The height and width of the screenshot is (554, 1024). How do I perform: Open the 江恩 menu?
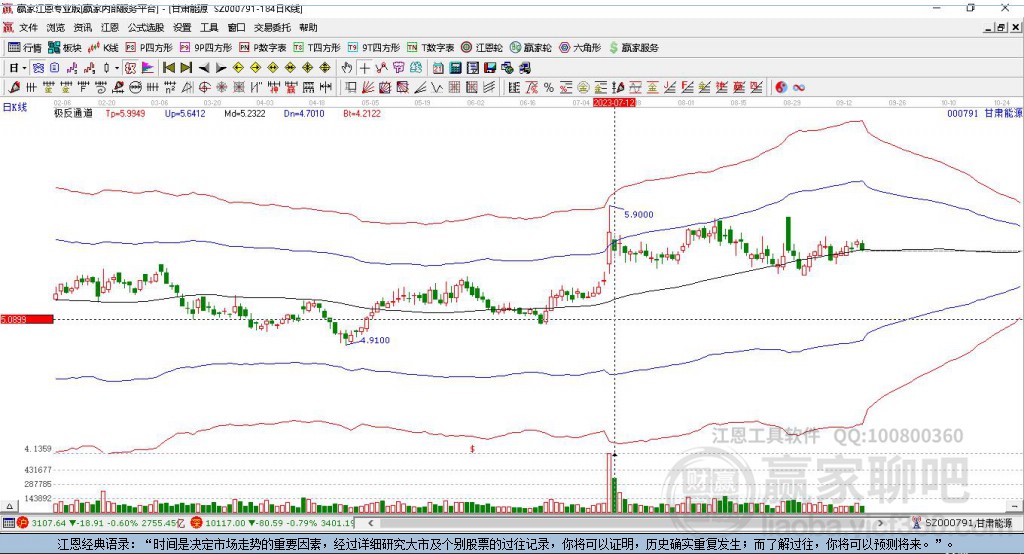[110, 27]
